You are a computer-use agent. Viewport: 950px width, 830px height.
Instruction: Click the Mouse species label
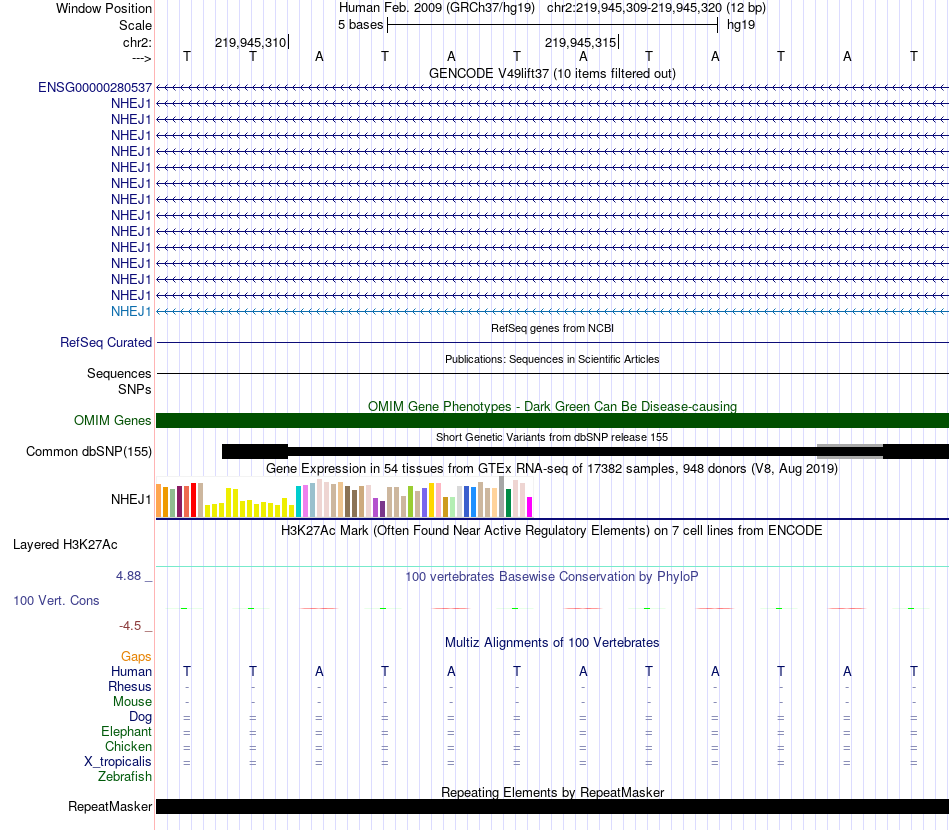[x=132, y=702]
